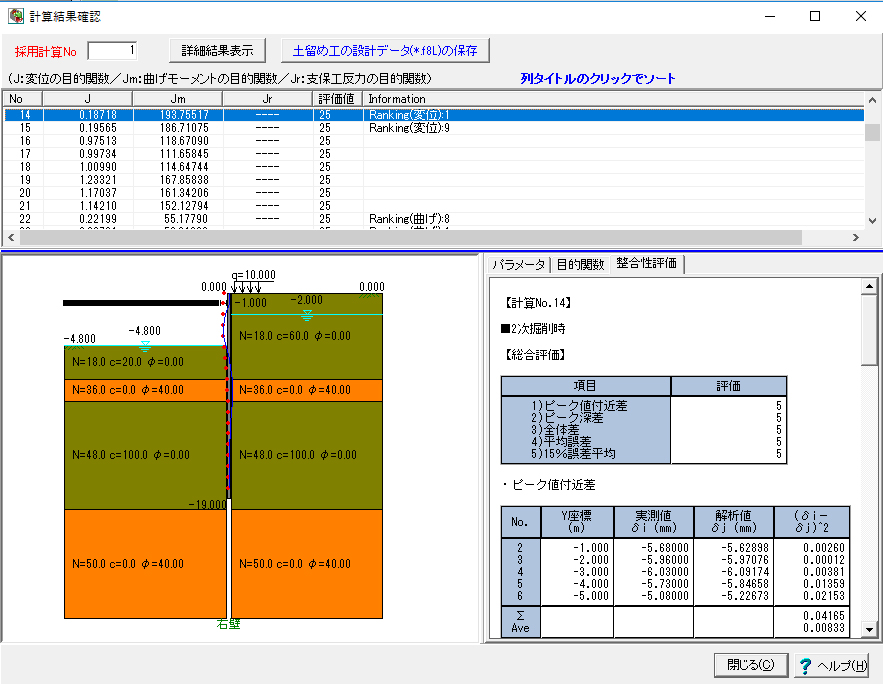
Task: Click the 採用計算No input field
Action: 113,50
